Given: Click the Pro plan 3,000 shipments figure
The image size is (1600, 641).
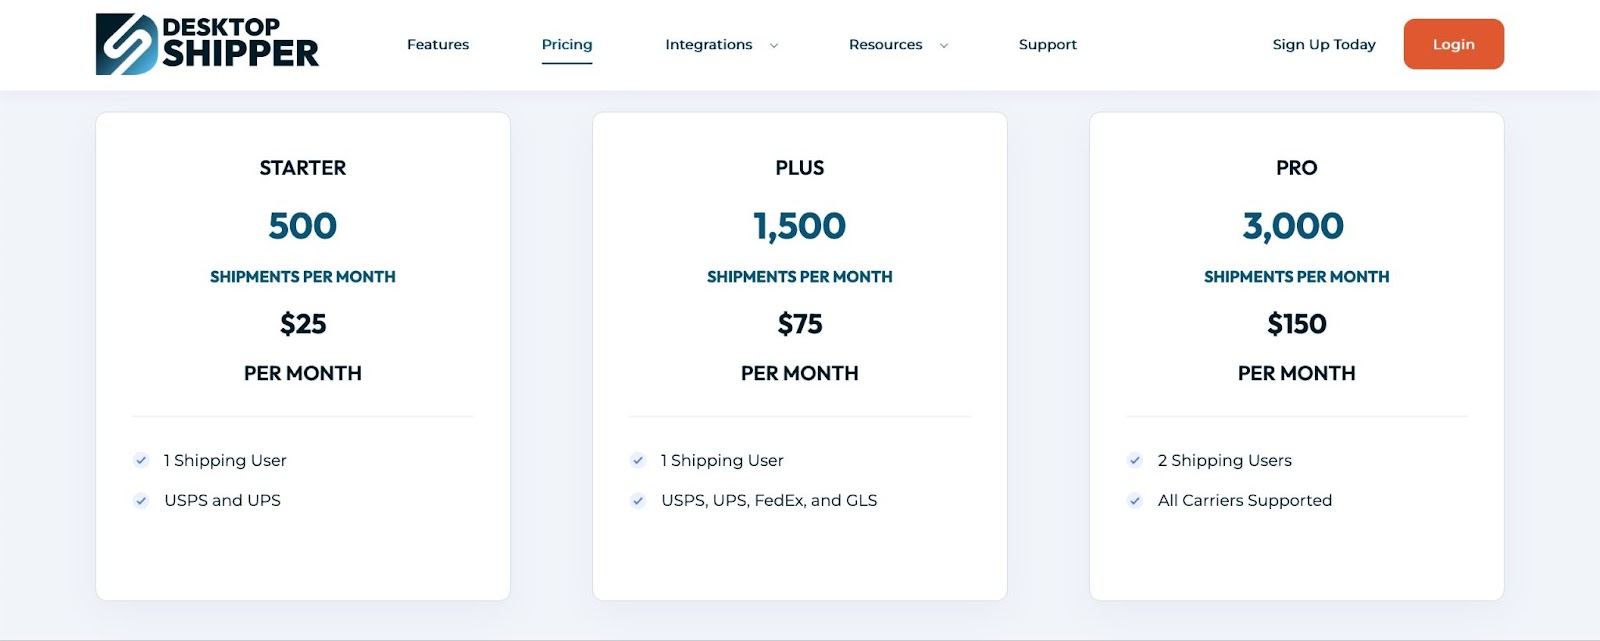Looking at the screenshot, I should (1293, 226).
